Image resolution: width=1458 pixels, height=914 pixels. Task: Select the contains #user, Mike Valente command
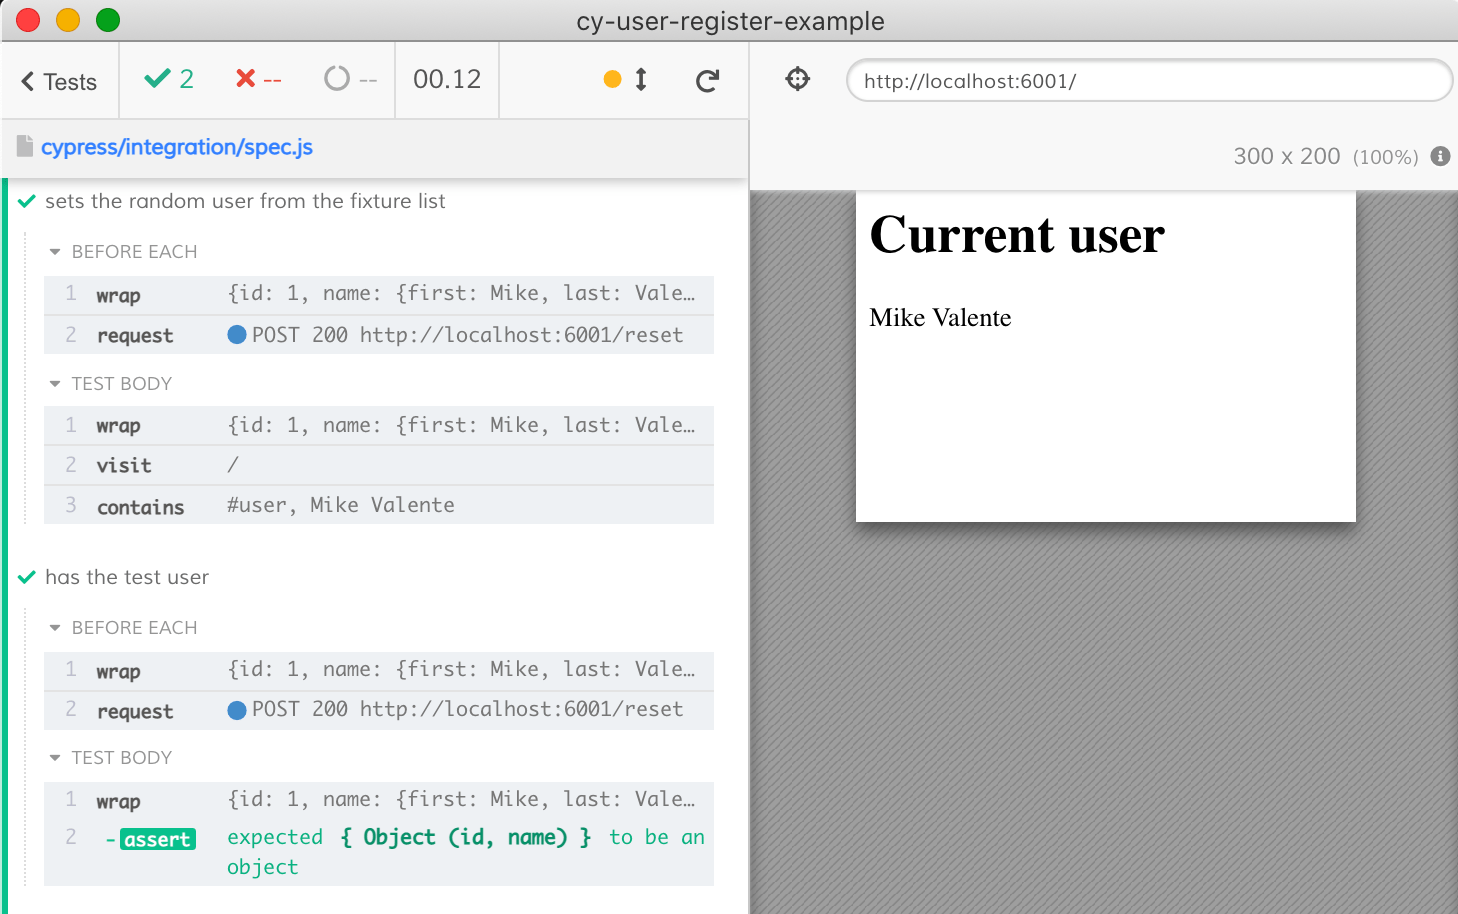[379, 505]
